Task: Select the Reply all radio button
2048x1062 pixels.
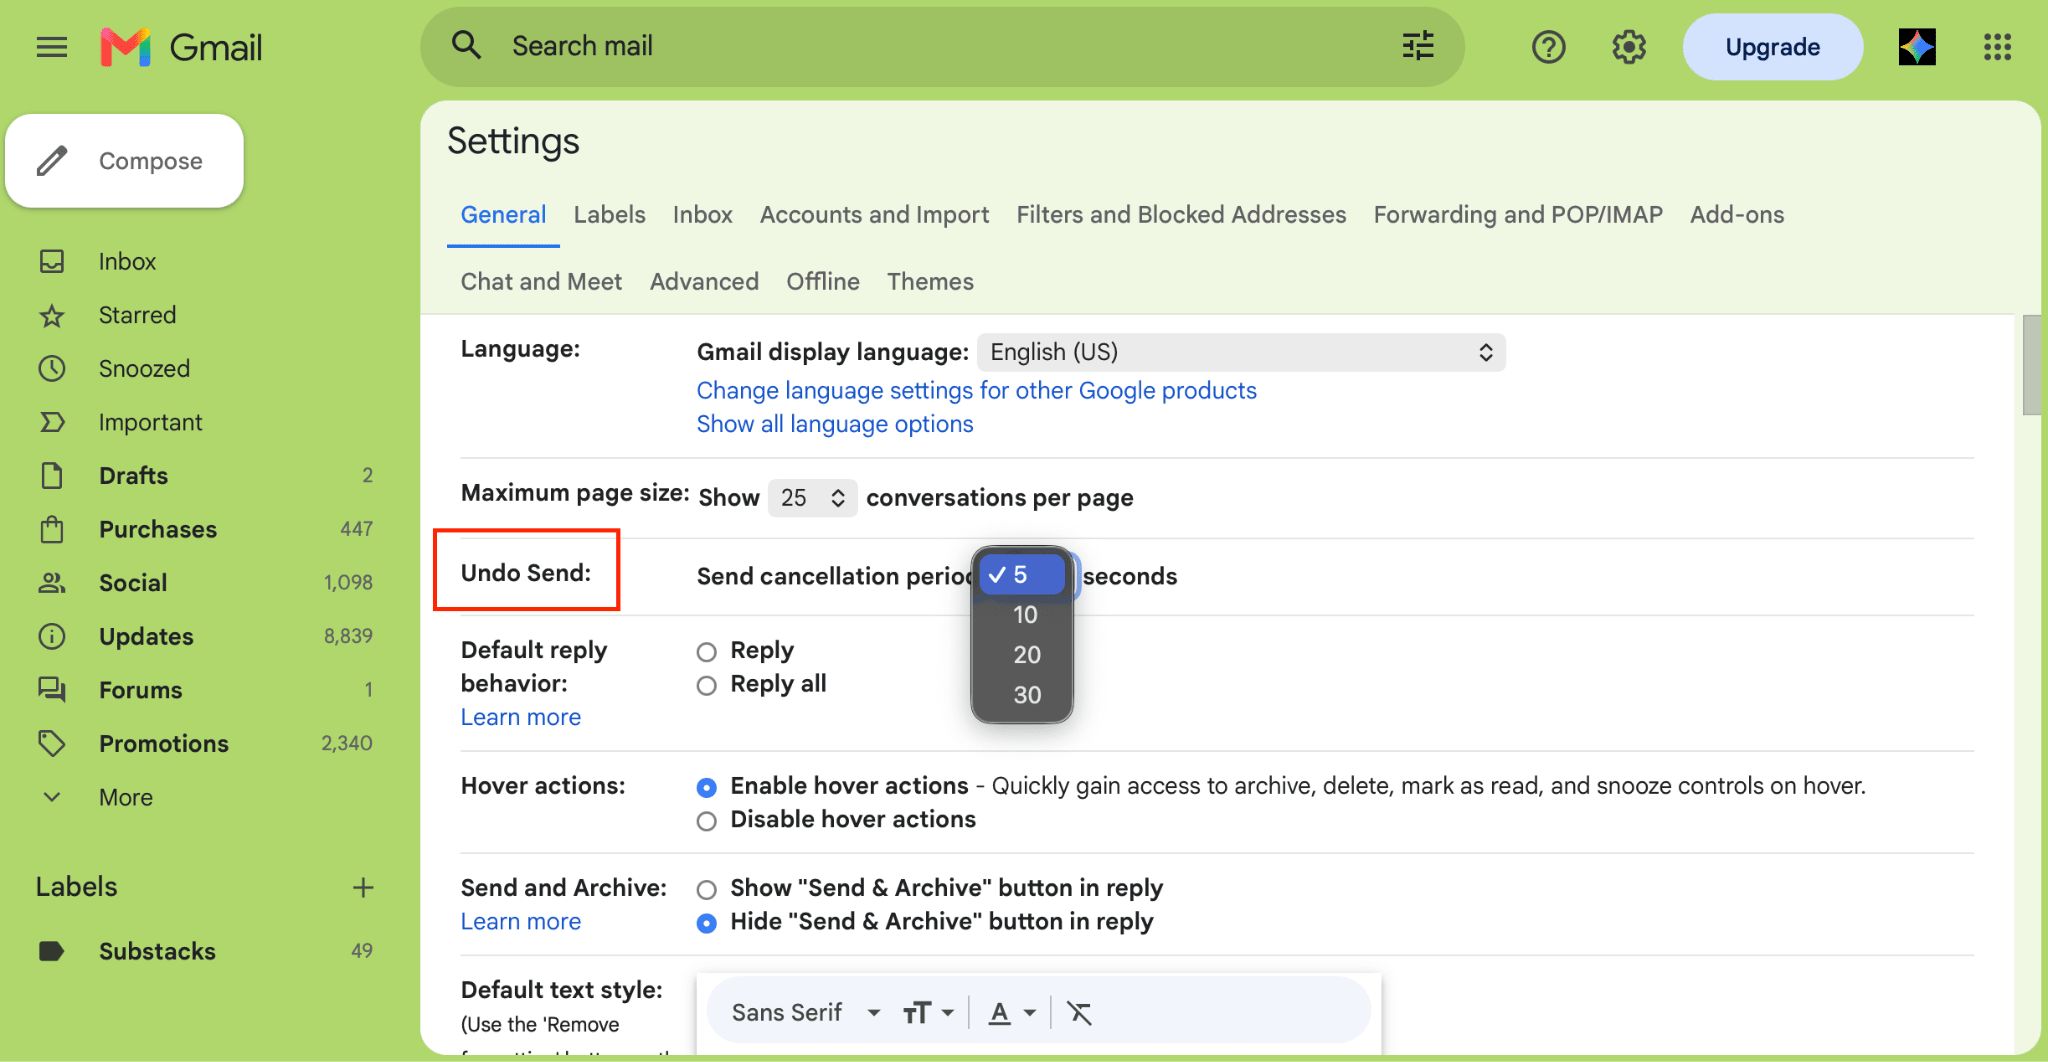Action: [707, 685]
